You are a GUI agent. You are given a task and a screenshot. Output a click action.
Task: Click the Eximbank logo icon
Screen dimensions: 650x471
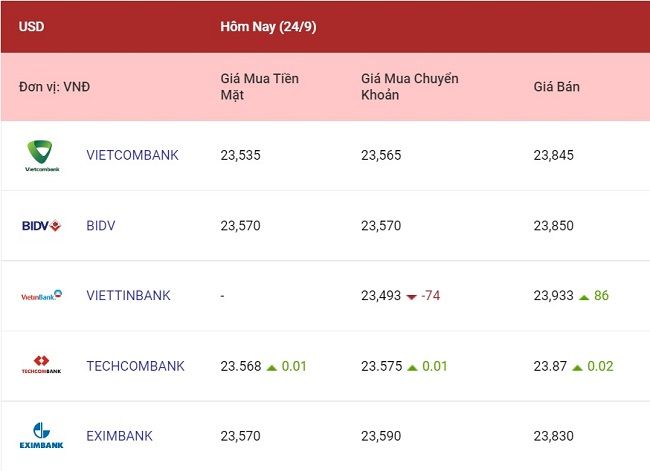pos(41,436)
